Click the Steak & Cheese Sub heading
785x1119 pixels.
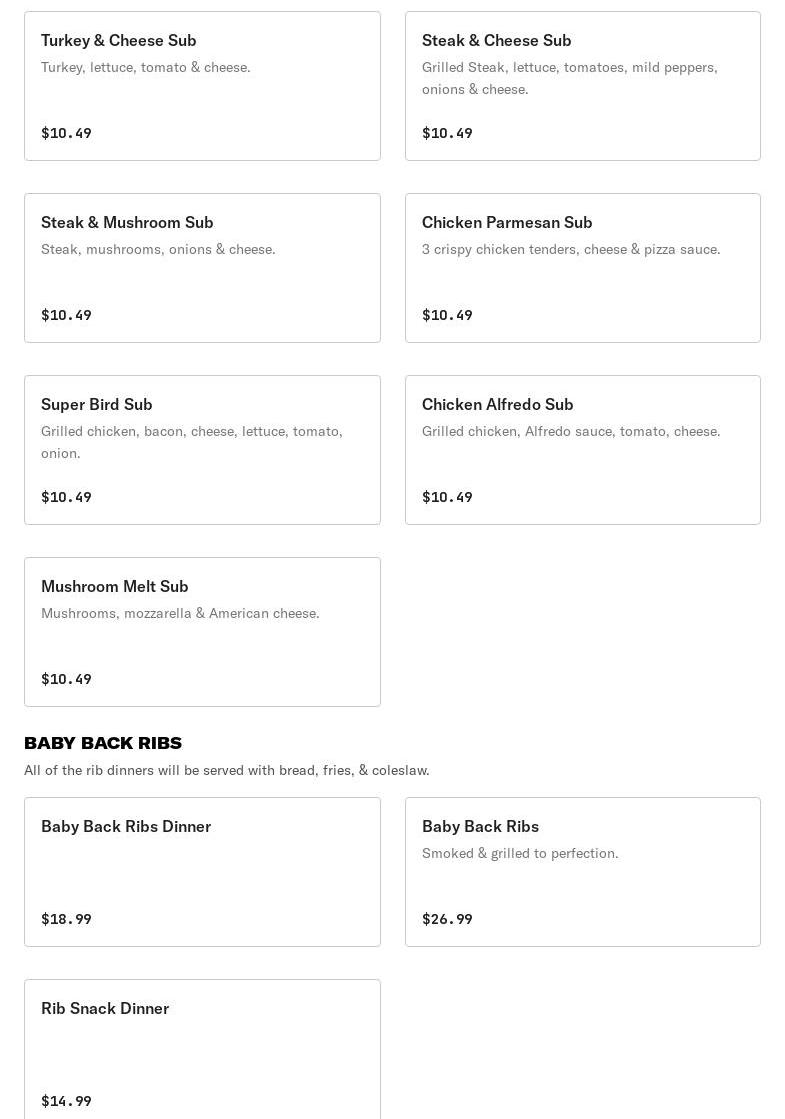(497, 41)
